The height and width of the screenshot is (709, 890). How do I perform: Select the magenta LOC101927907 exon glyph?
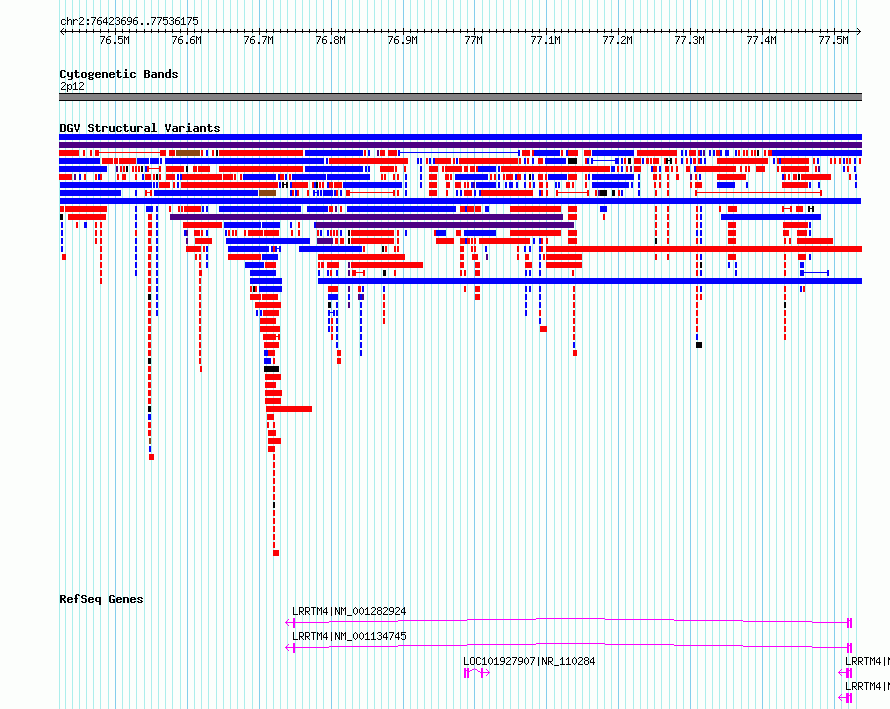[x=476, y=673]
